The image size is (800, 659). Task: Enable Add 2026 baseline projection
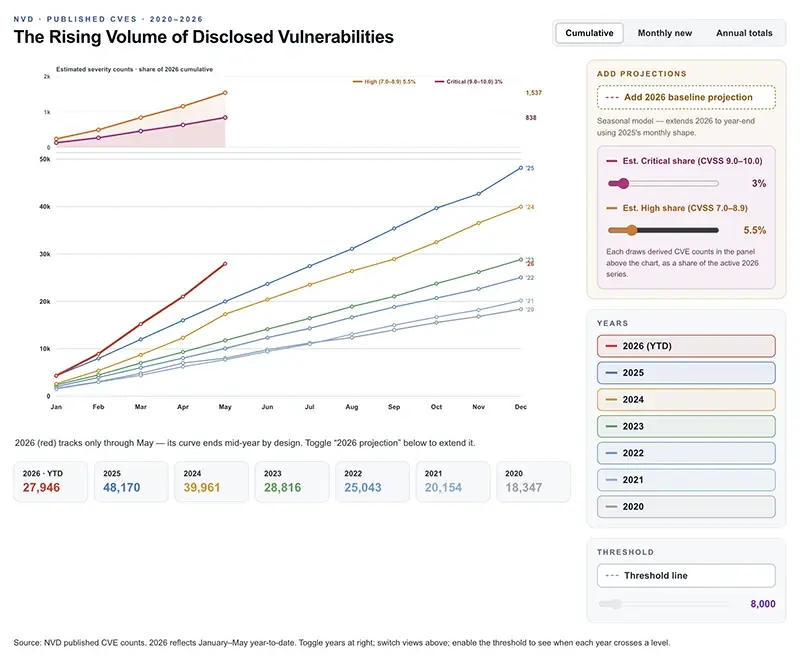[x=686, y=97]
